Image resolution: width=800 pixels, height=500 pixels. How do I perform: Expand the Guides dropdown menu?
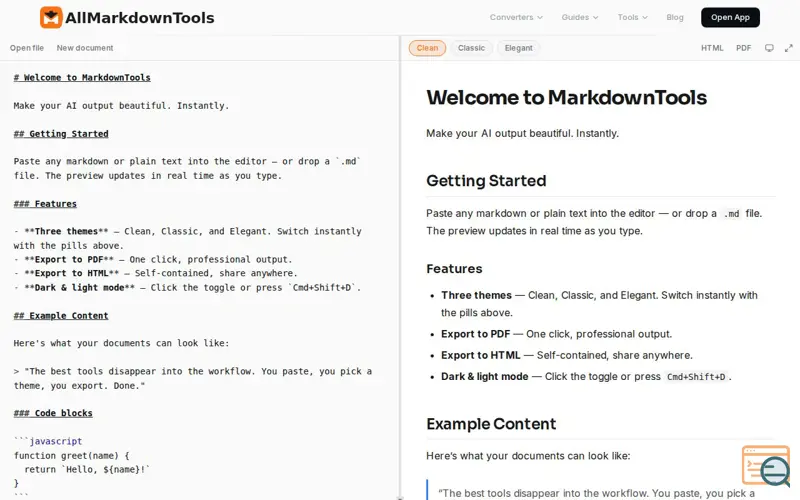point(580,17)
